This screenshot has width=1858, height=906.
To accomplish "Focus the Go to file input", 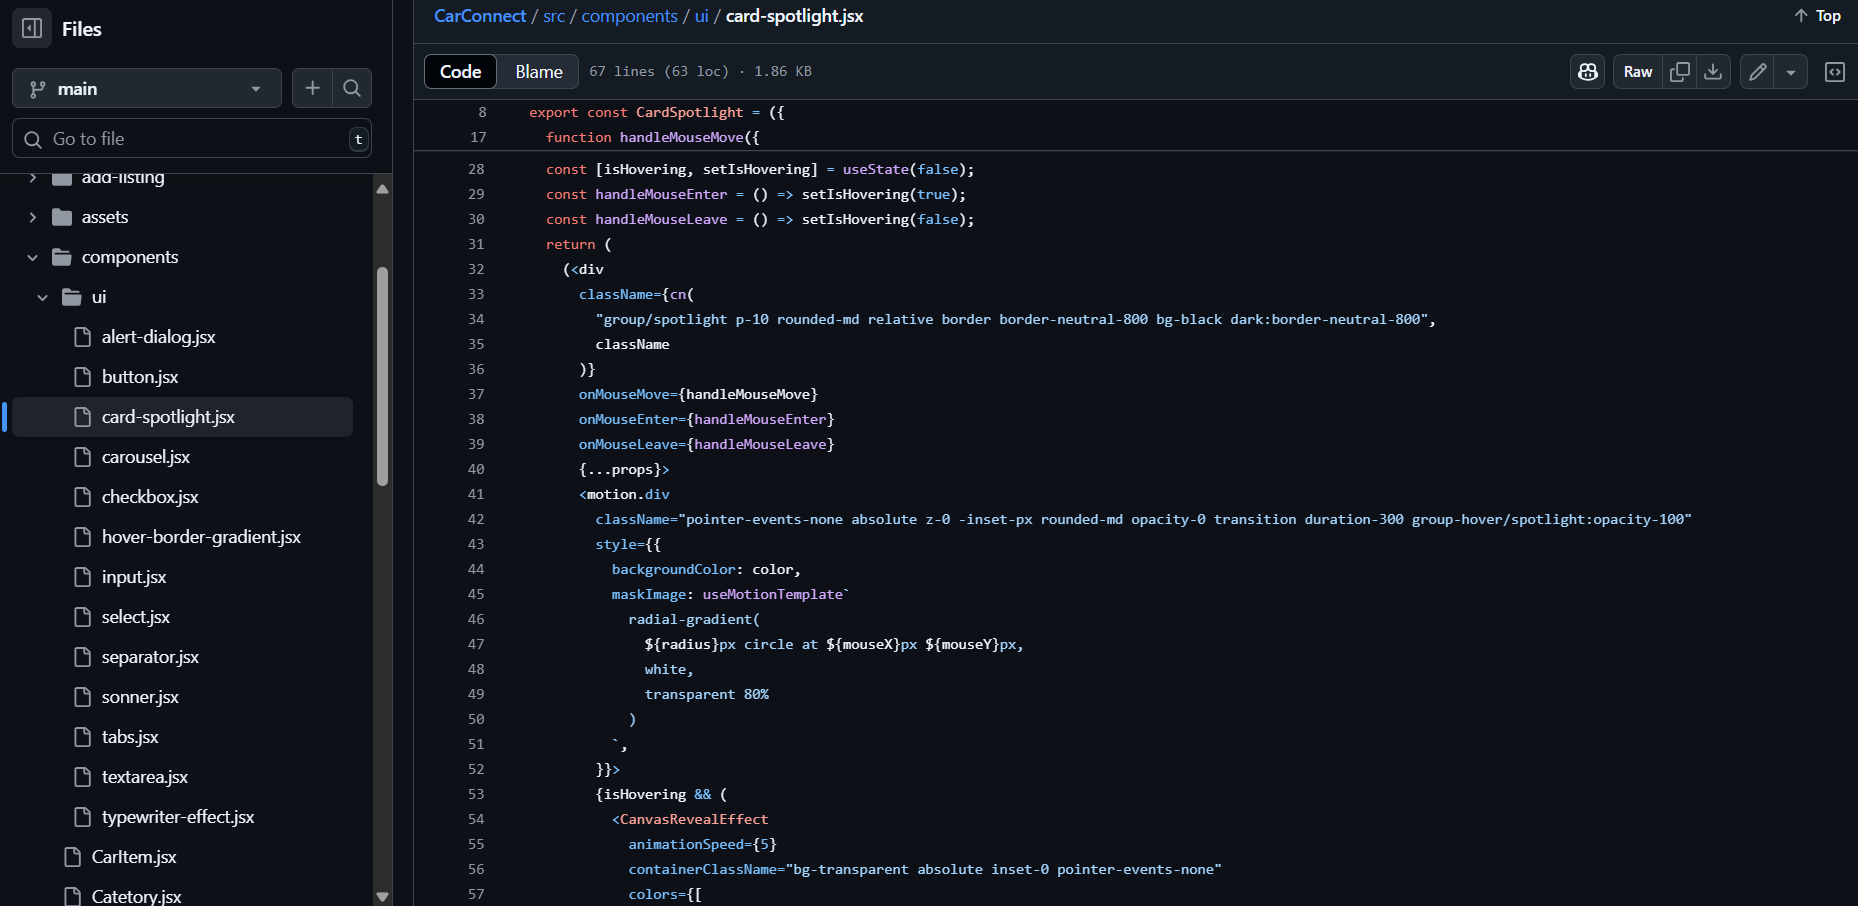I will [x=192, y=139].
